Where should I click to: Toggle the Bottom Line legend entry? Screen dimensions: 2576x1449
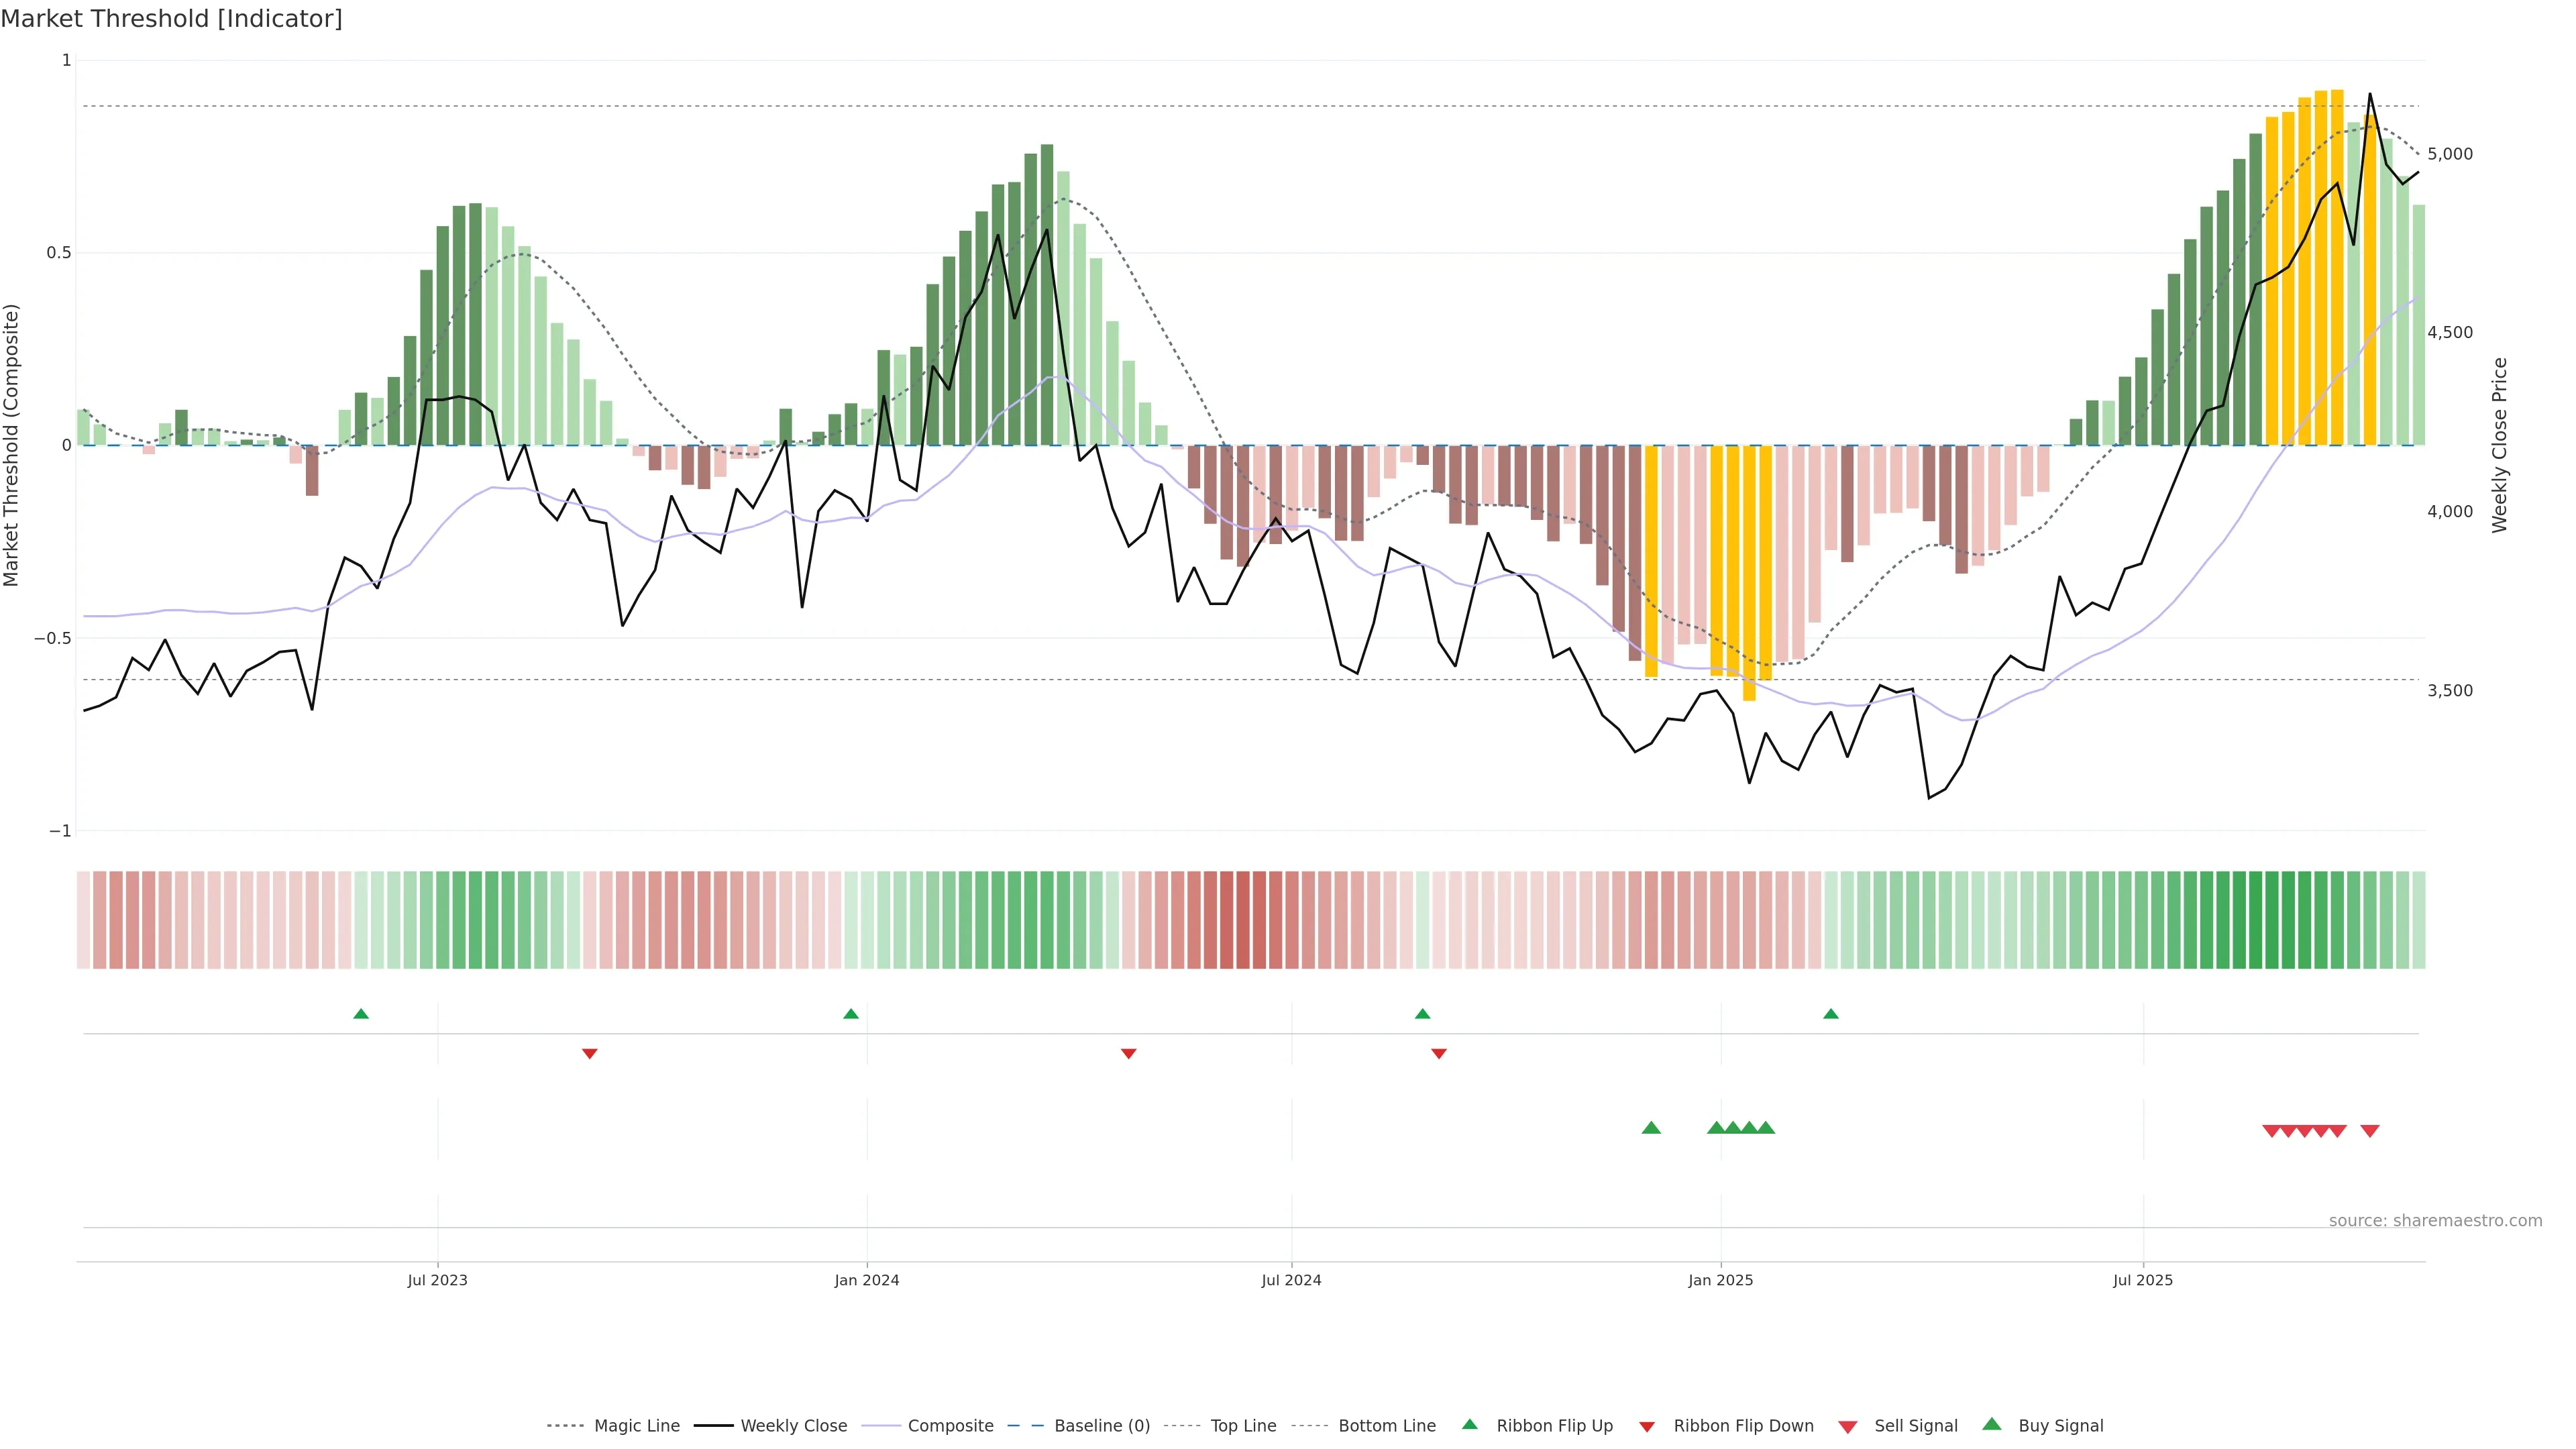[1386, 1426]
